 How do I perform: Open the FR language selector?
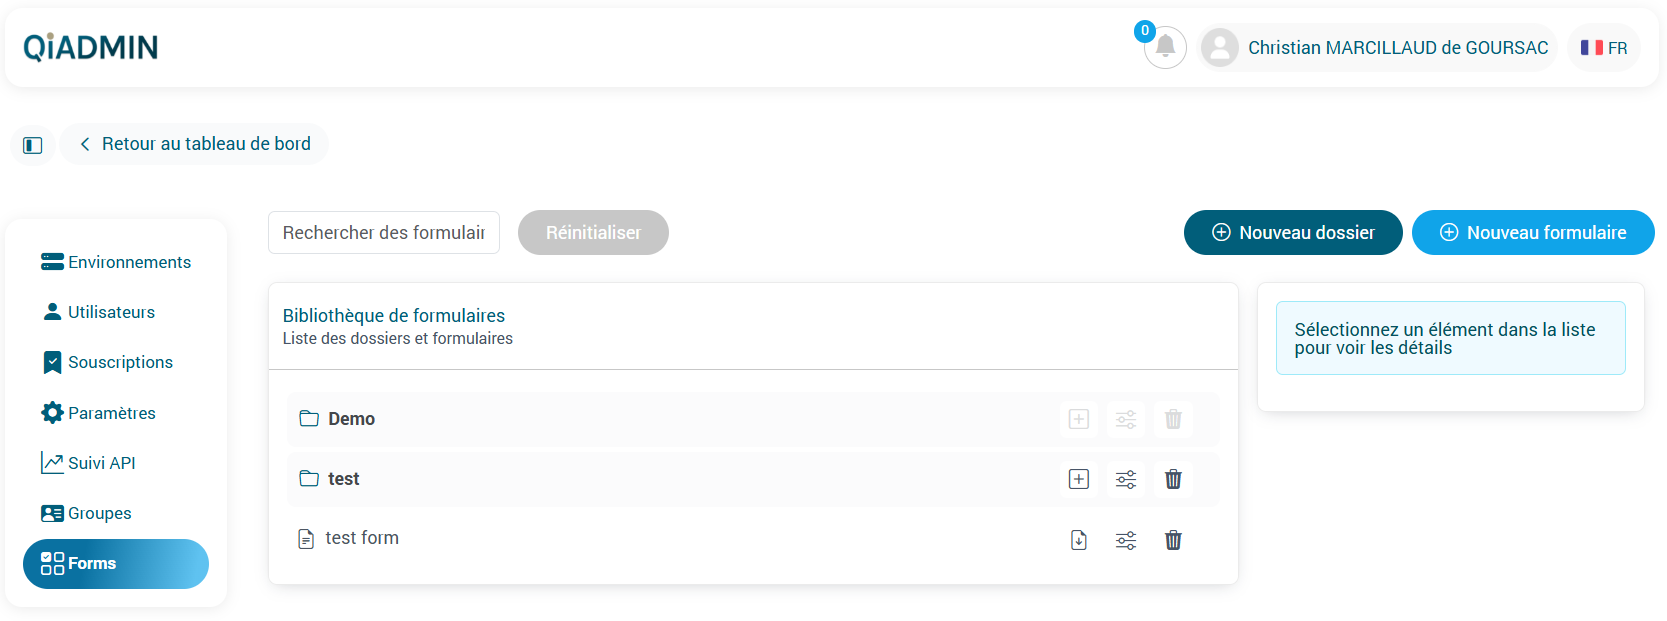pyautogui.click(x=1603, y=47)
